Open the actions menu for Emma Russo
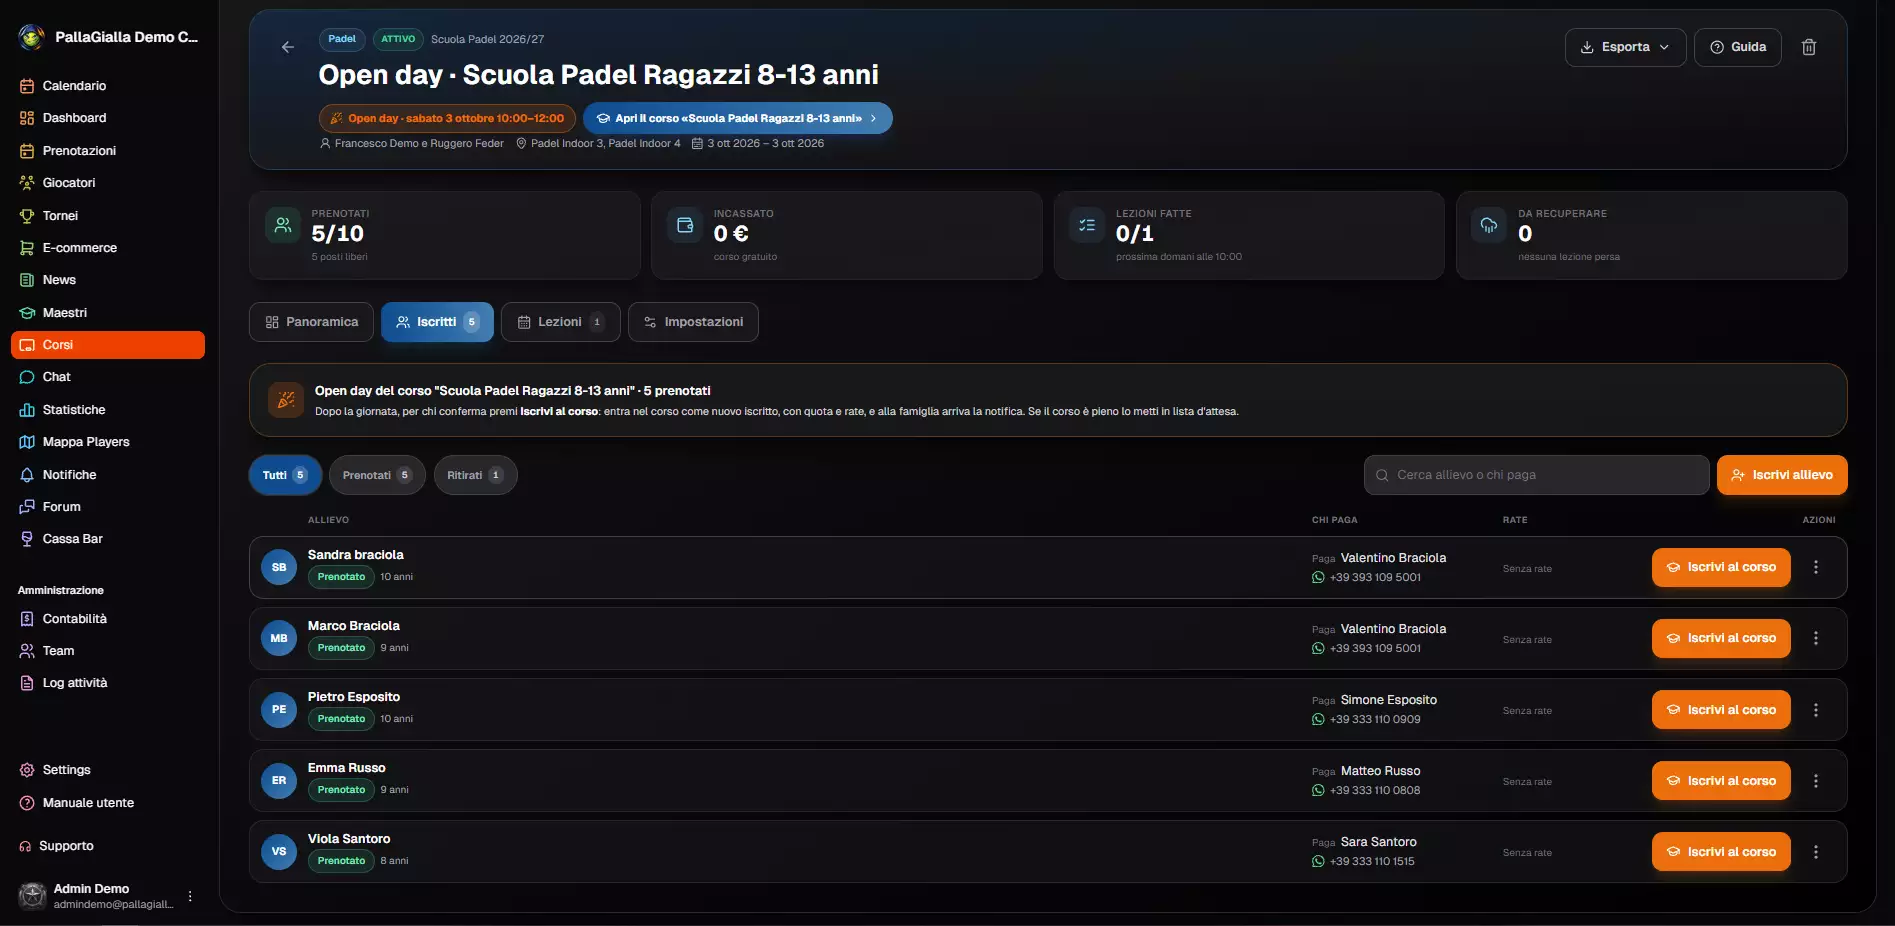This screenshot has width=1895, height=926. (1816, 781)
